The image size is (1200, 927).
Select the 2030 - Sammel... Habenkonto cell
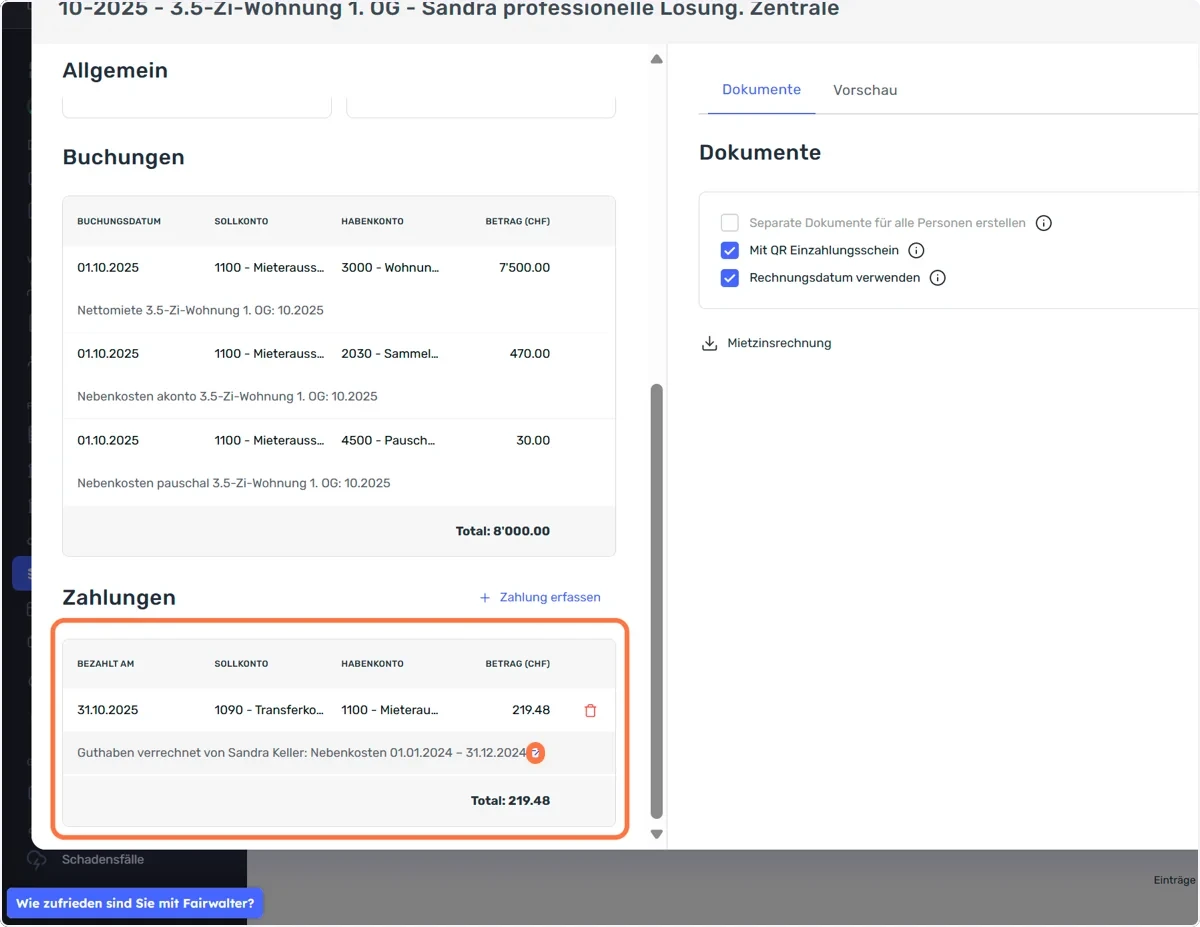tap(390, 354)
